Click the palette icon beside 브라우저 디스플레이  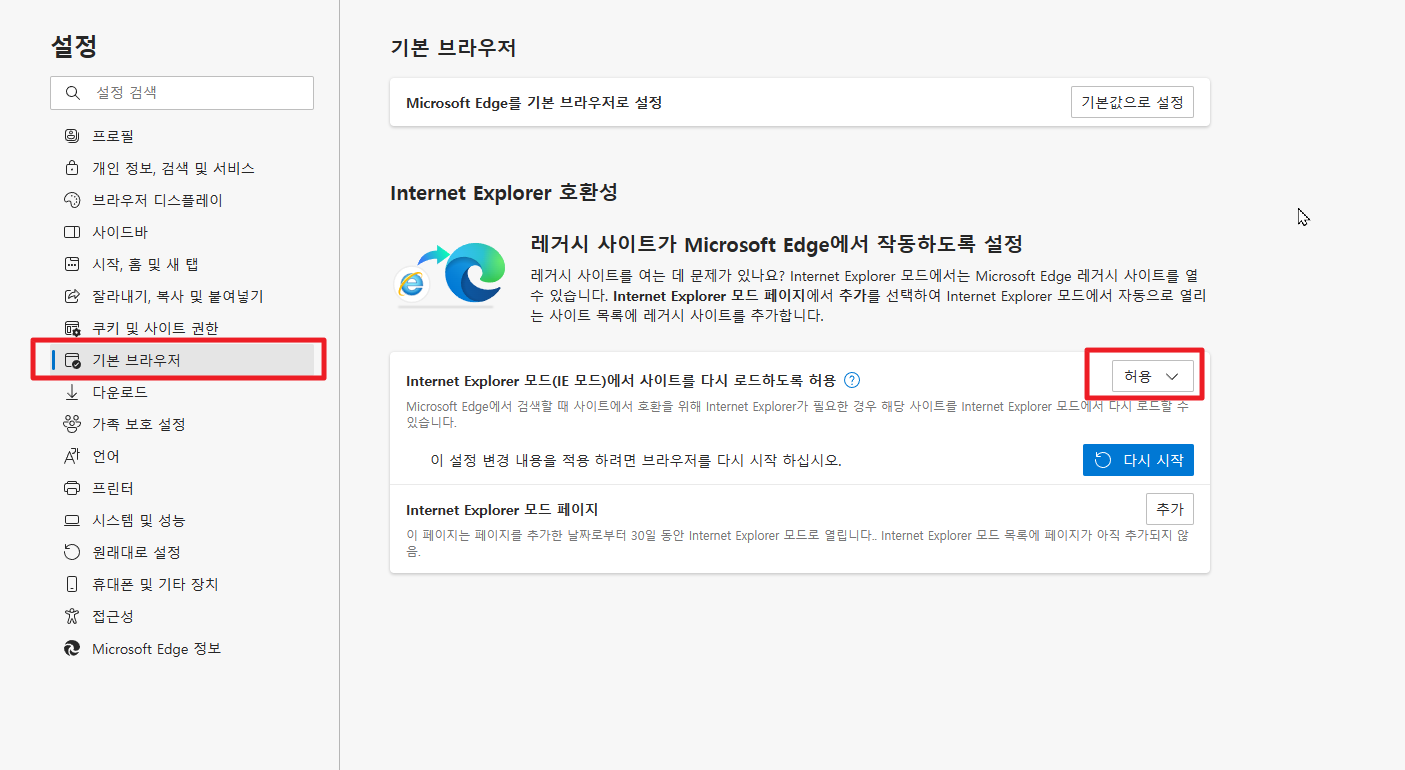coord(71,200)
